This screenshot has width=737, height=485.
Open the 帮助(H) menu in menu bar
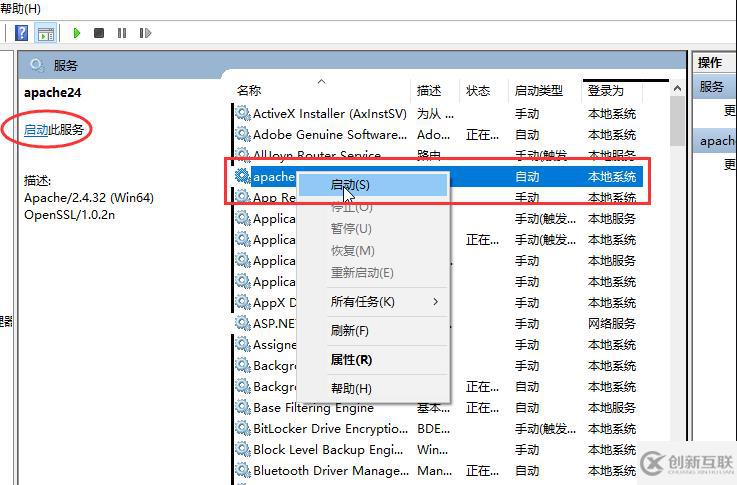point(21,8)
